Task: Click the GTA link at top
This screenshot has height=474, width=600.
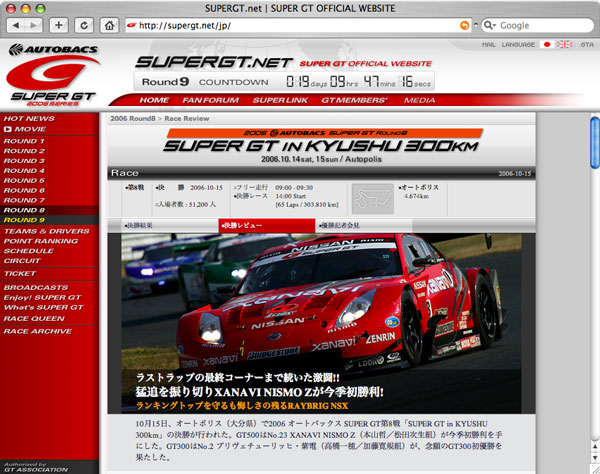Action: tap(587, 45)
